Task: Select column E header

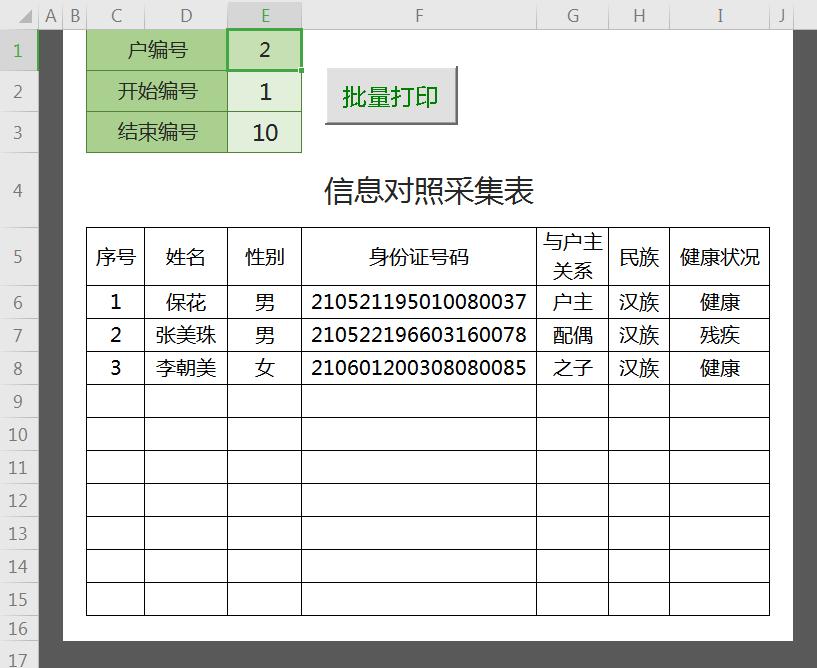Action: click(x=265, y=15)
